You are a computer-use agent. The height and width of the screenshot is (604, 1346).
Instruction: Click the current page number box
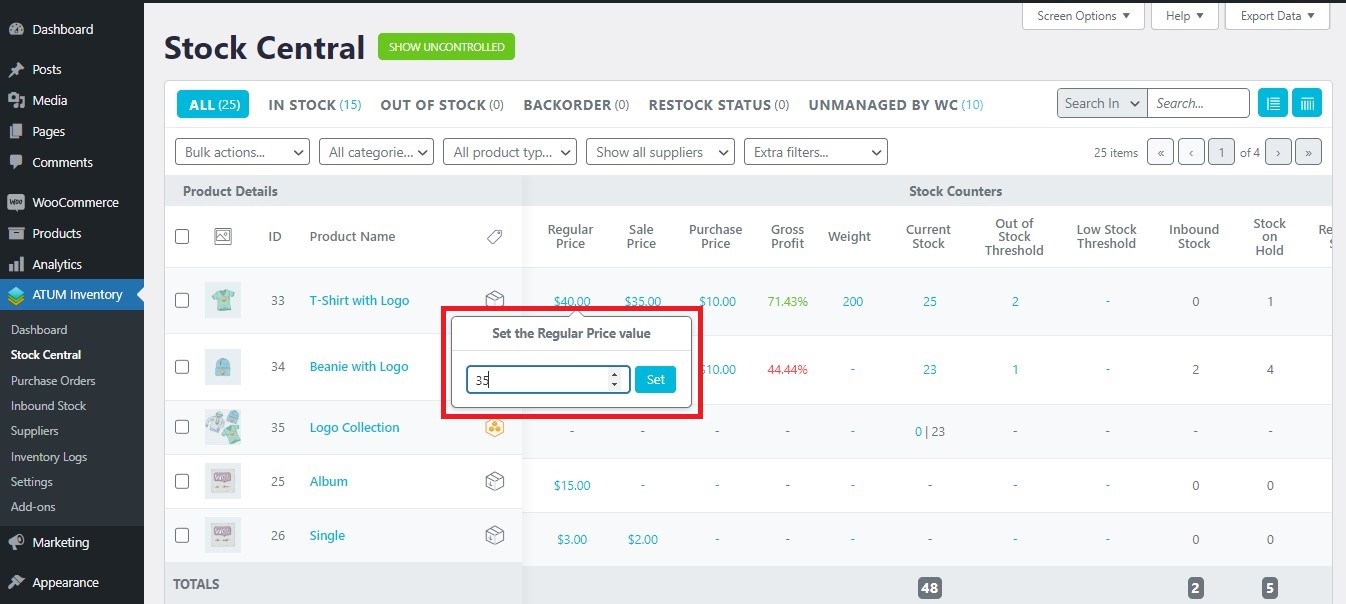[1221, 153]
